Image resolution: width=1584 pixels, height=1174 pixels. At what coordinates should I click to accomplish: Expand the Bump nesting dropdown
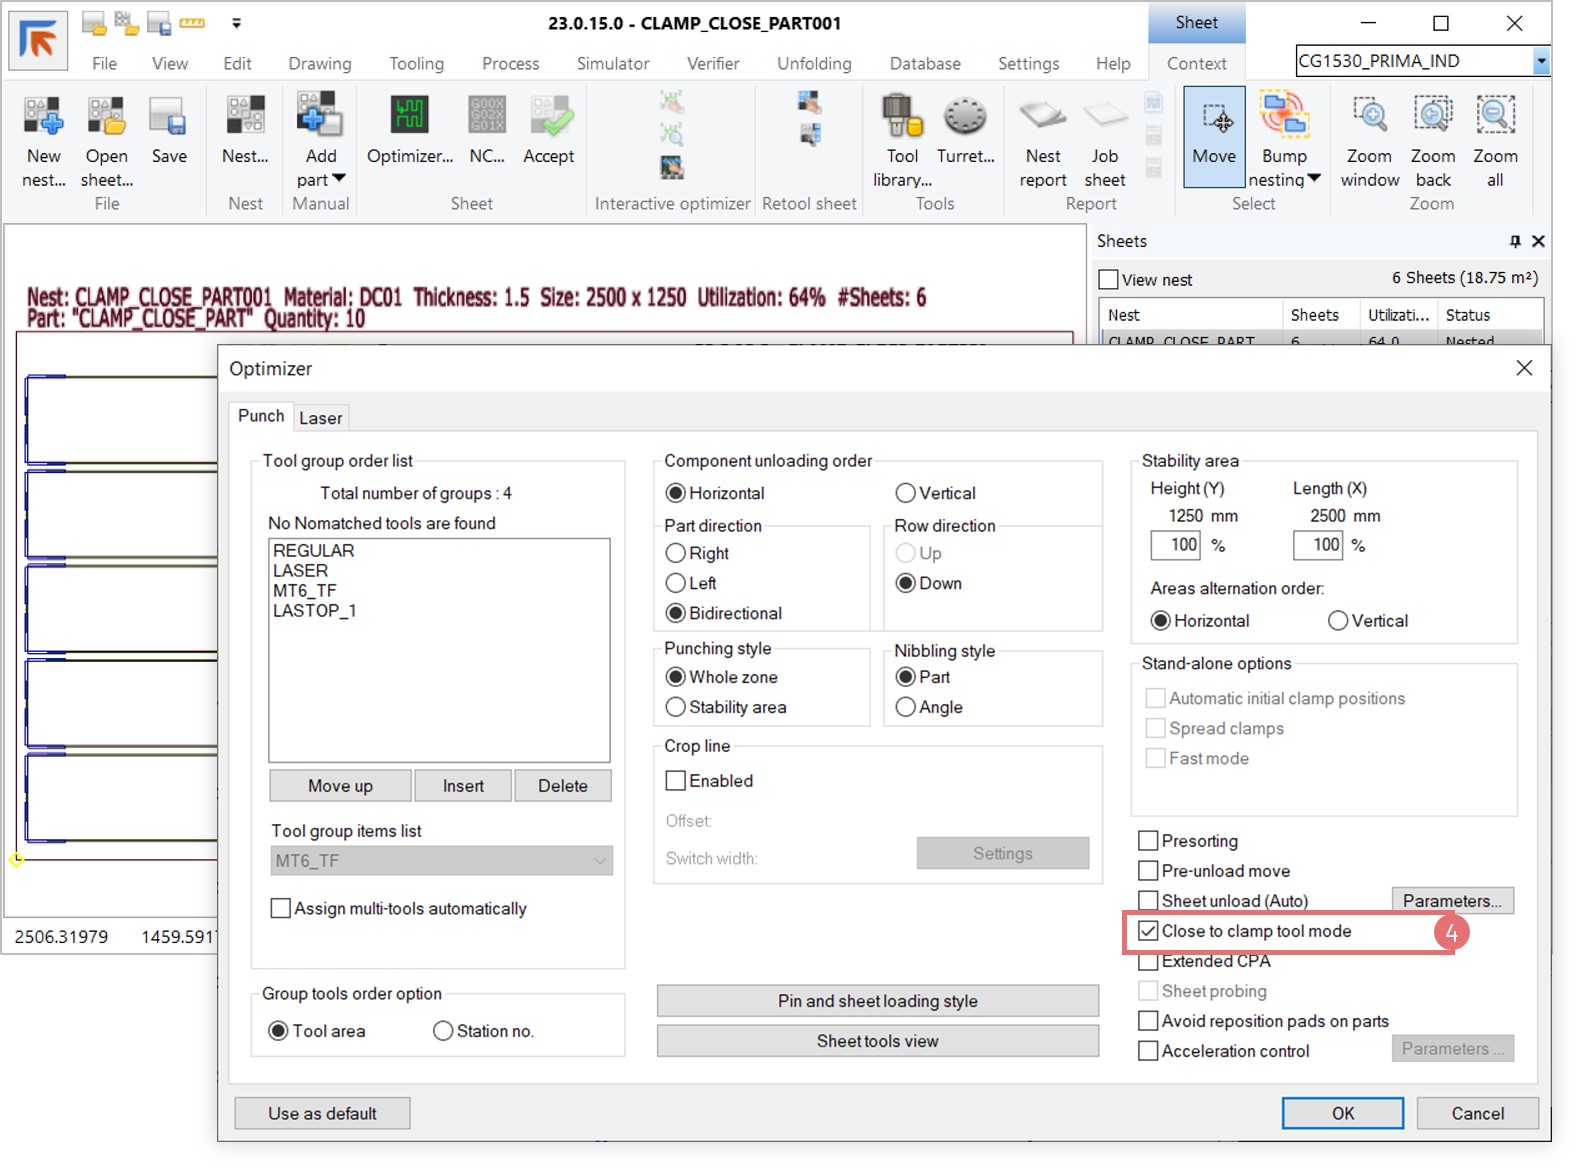[1314, 179]
